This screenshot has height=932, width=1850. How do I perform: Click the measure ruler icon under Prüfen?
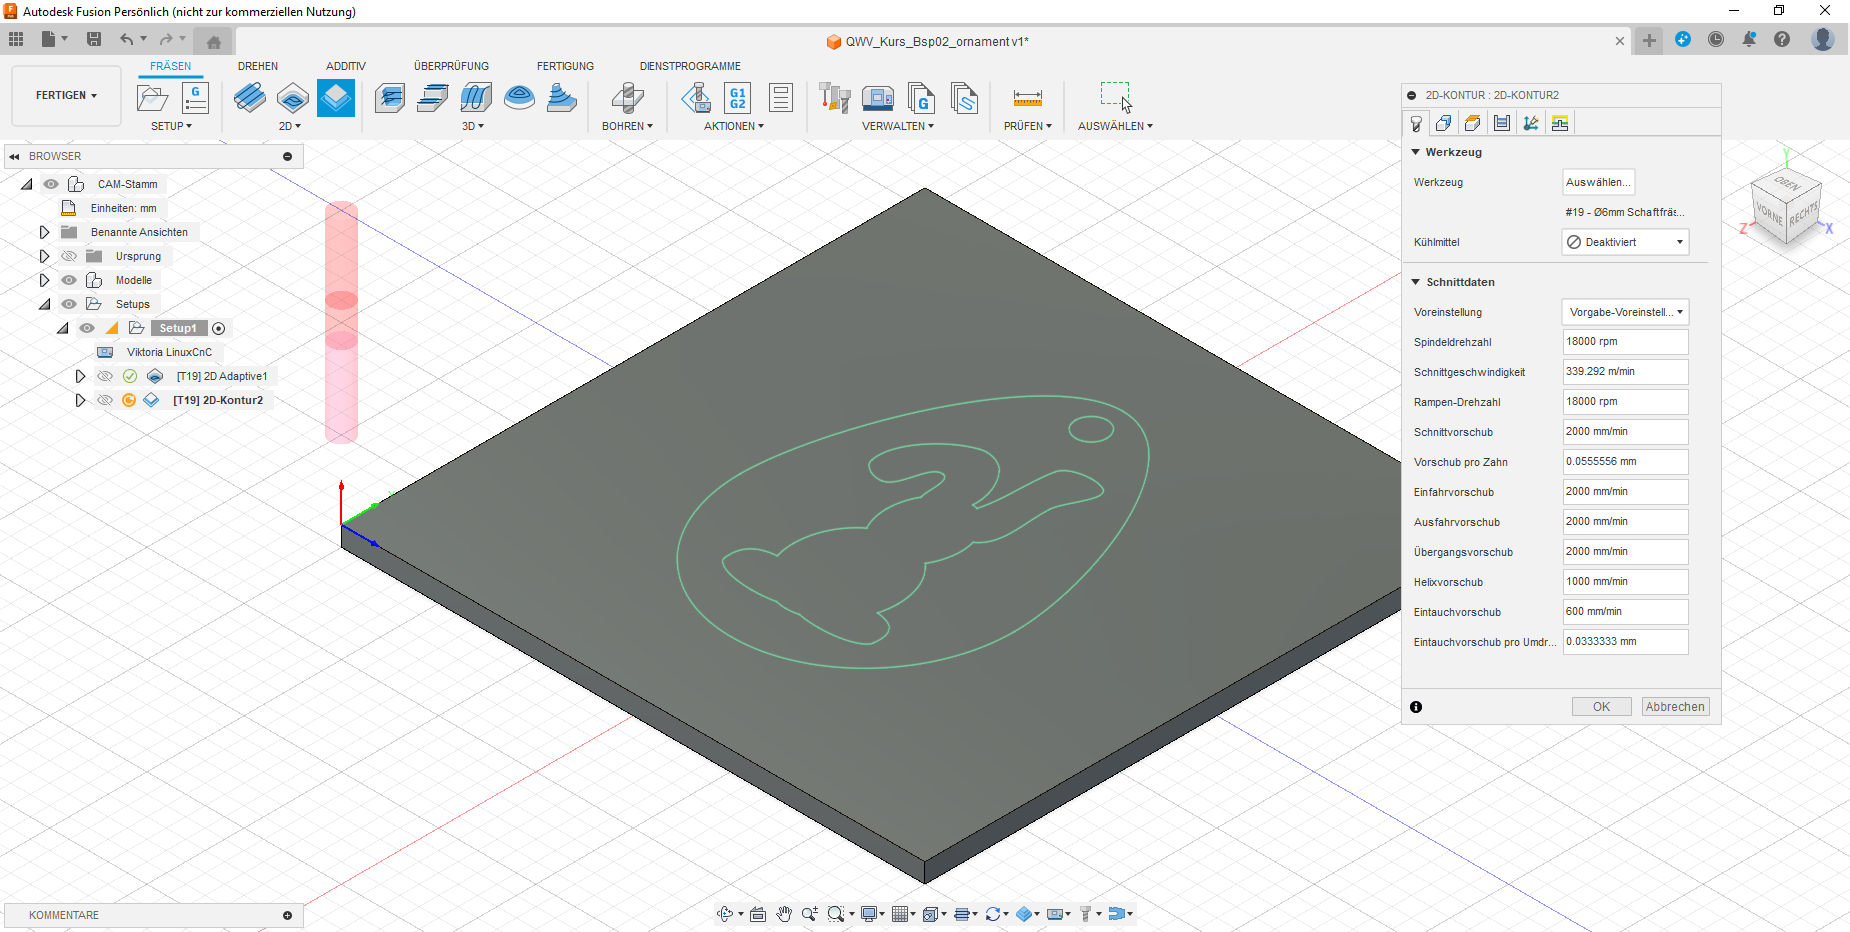[1027, 98]
